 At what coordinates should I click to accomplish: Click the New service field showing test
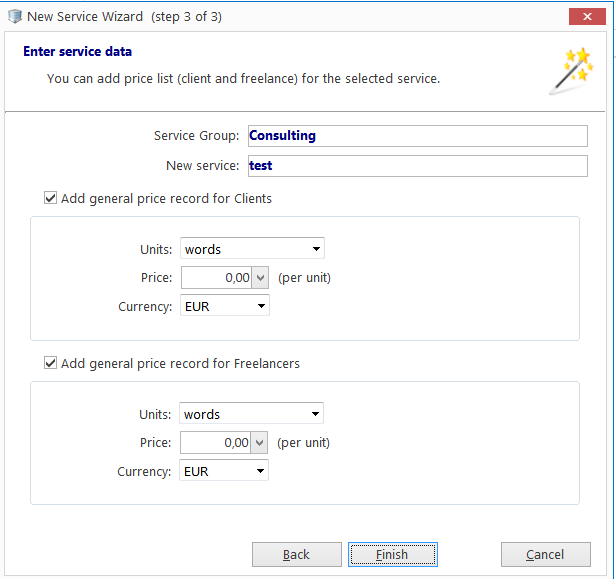[x=418, y=166]
